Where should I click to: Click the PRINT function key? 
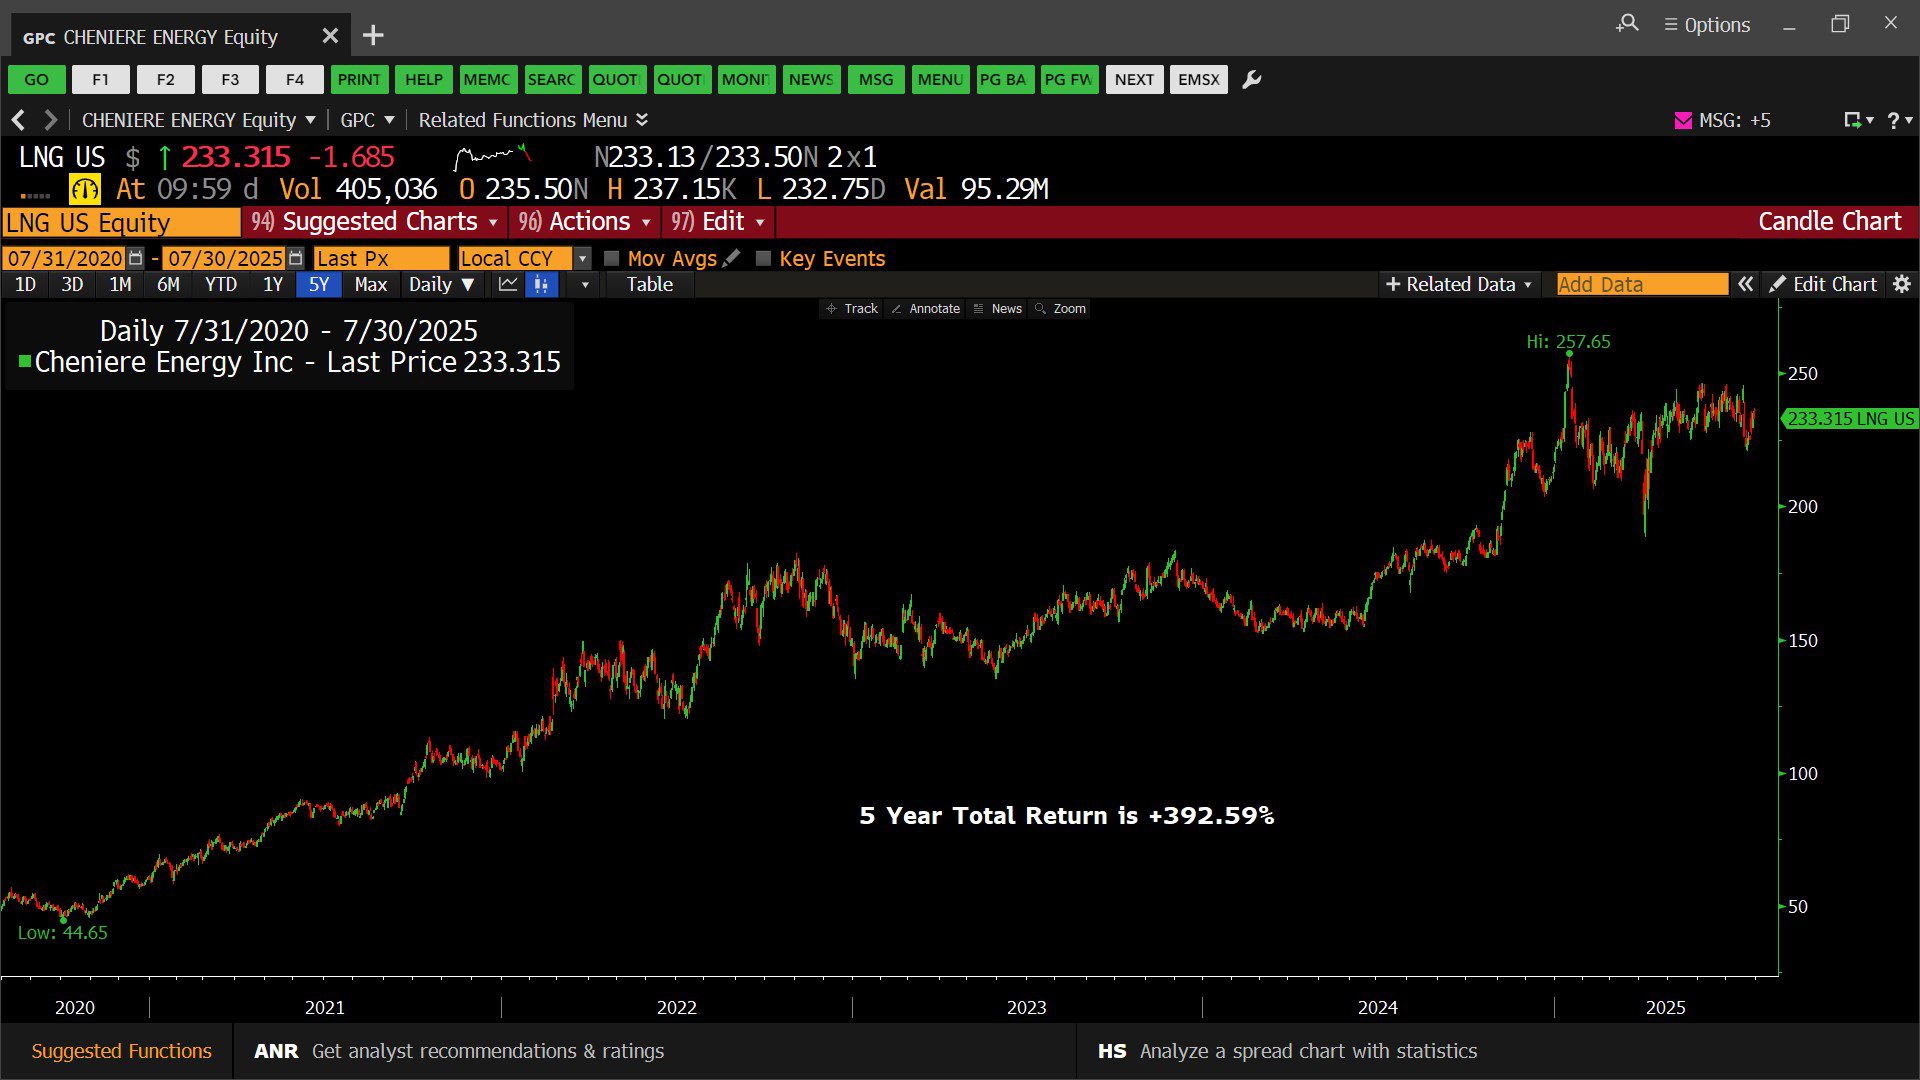pos(359,79)
